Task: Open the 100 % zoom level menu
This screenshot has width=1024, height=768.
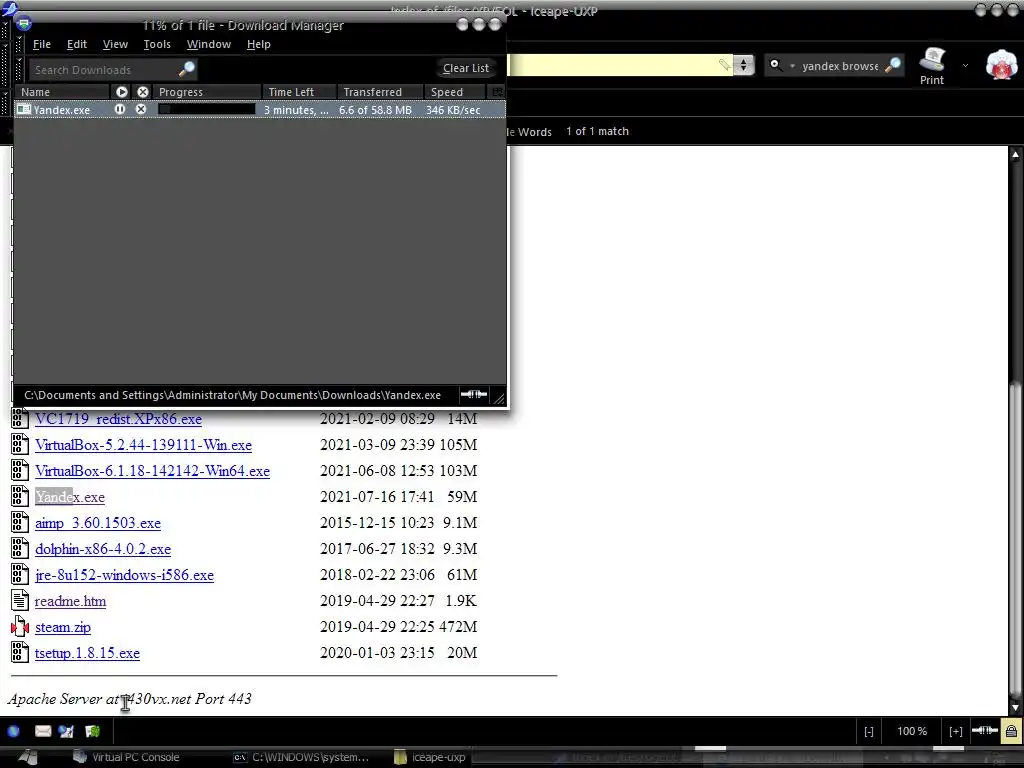Action: coord(912,731)
